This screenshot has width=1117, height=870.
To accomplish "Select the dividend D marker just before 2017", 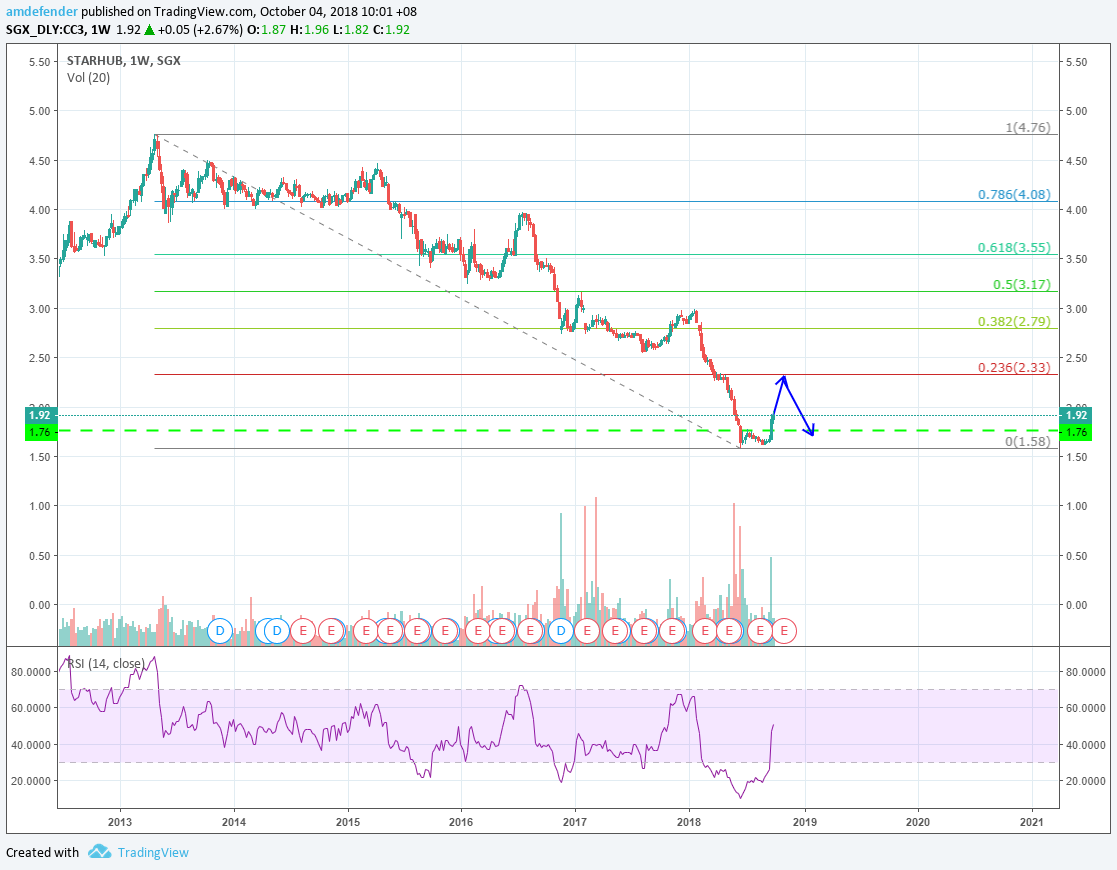I will 561,631.
